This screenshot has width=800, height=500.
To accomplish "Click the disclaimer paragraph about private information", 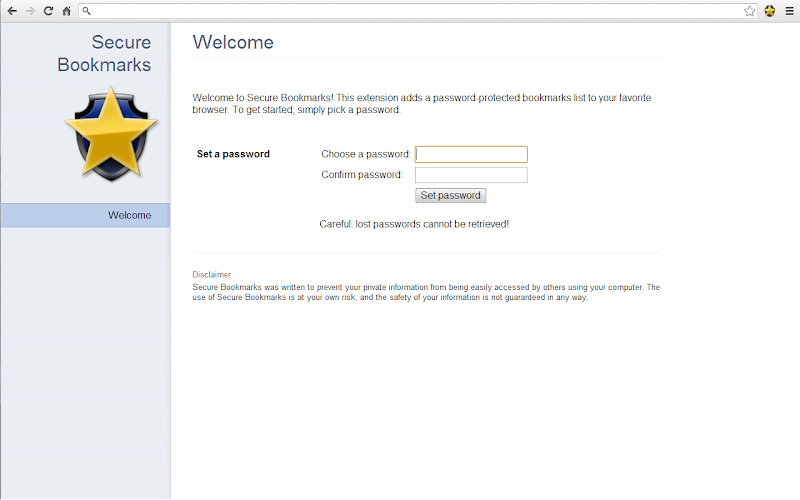I will (x=426, y=292).
